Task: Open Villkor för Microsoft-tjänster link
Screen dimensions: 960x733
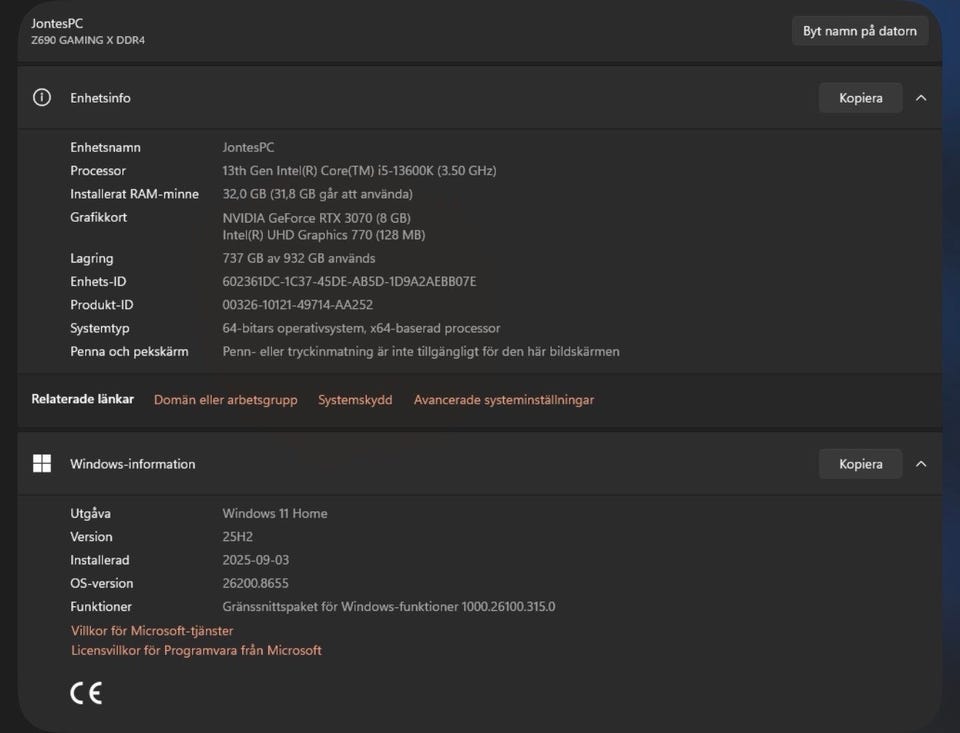Action: point(152,631)
